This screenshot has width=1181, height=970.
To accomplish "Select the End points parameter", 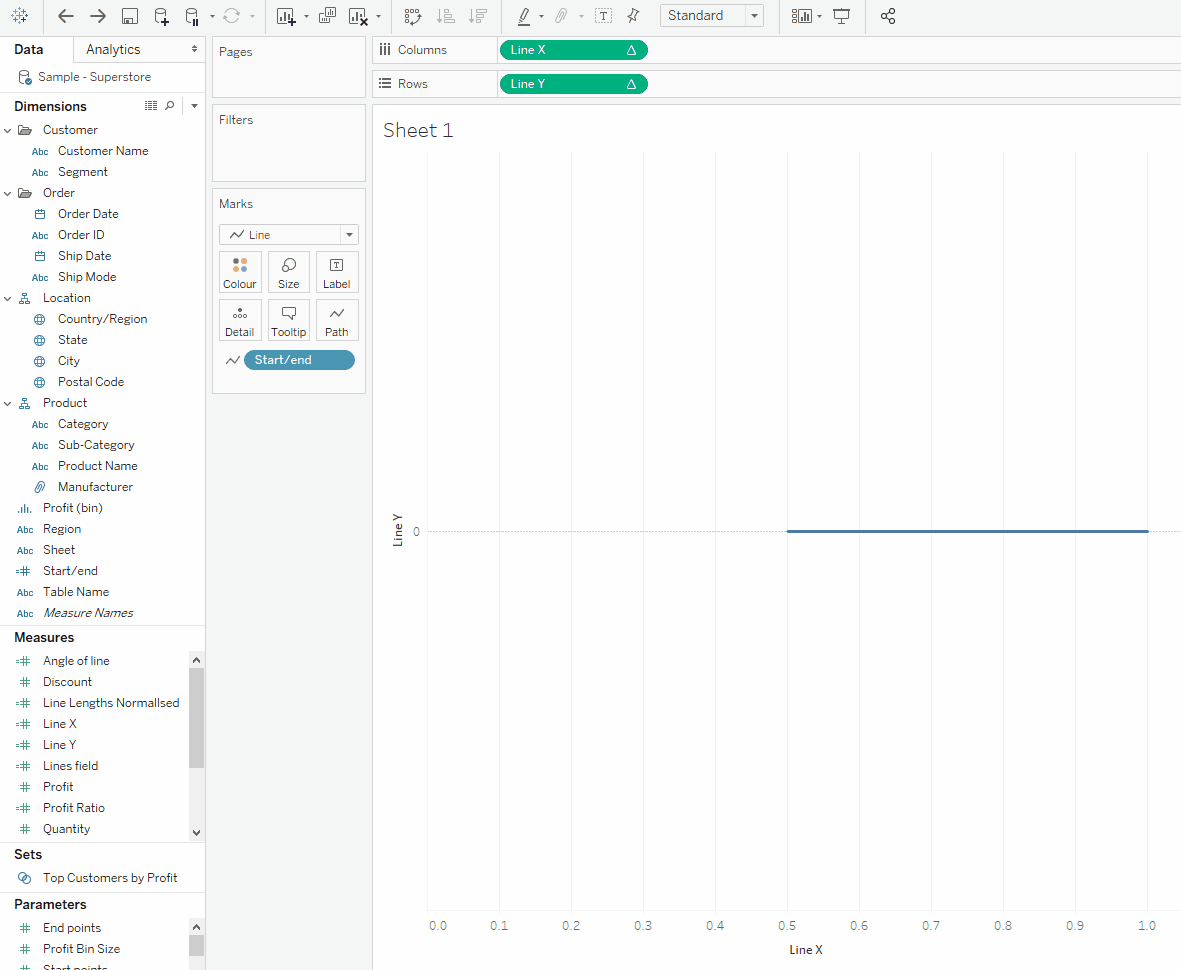I will pyautogui.click(x=72, y=928).
